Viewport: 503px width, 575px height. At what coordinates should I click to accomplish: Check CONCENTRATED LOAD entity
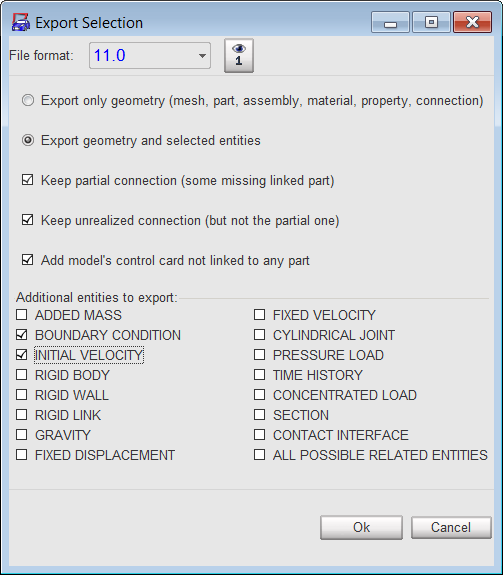[260, 395]
